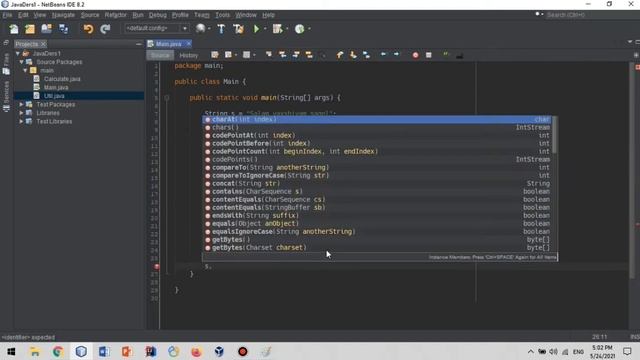Screen dimensions: 640x360
Task: Click the globe browser icon in toolbar
Action: (x=200, y=29)
